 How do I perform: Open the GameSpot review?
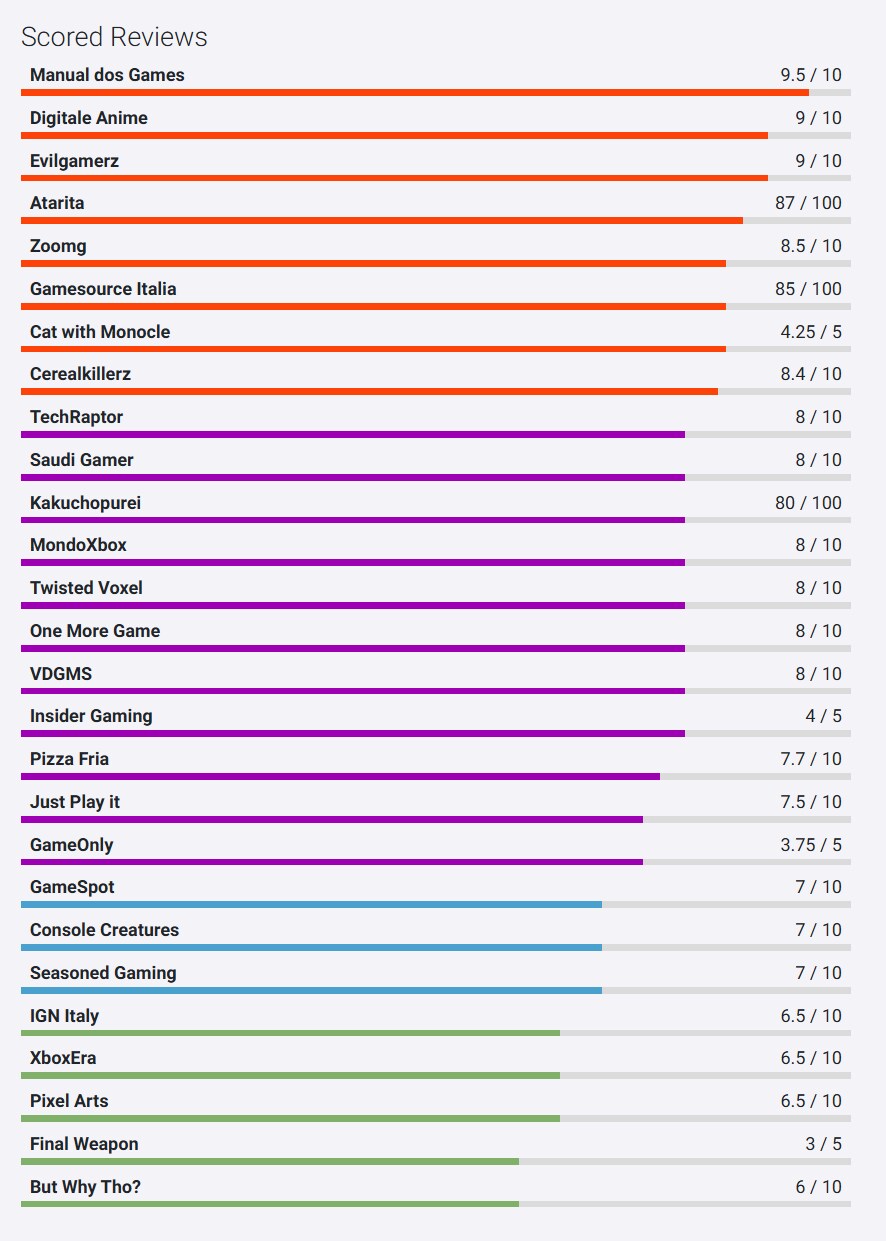point(72,887)
